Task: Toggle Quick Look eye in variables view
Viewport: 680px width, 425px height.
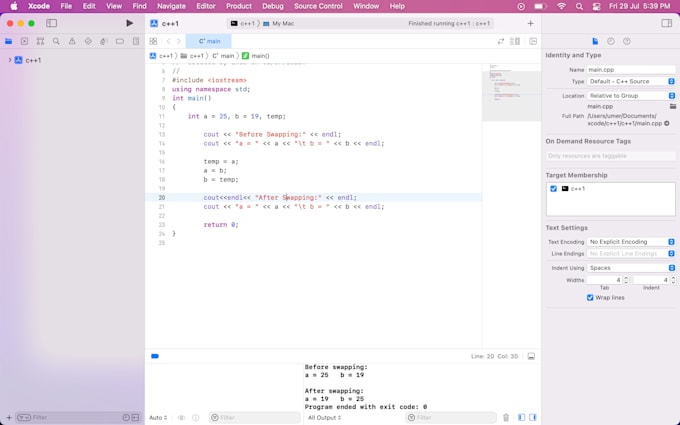Action: [181, 418]
